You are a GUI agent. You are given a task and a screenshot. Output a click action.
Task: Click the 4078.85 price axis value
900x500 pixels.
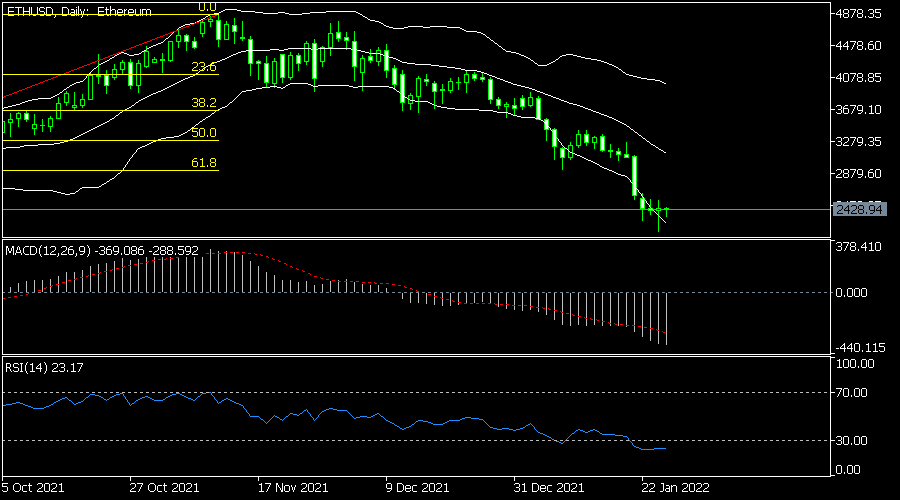click(x=859, y=77)
